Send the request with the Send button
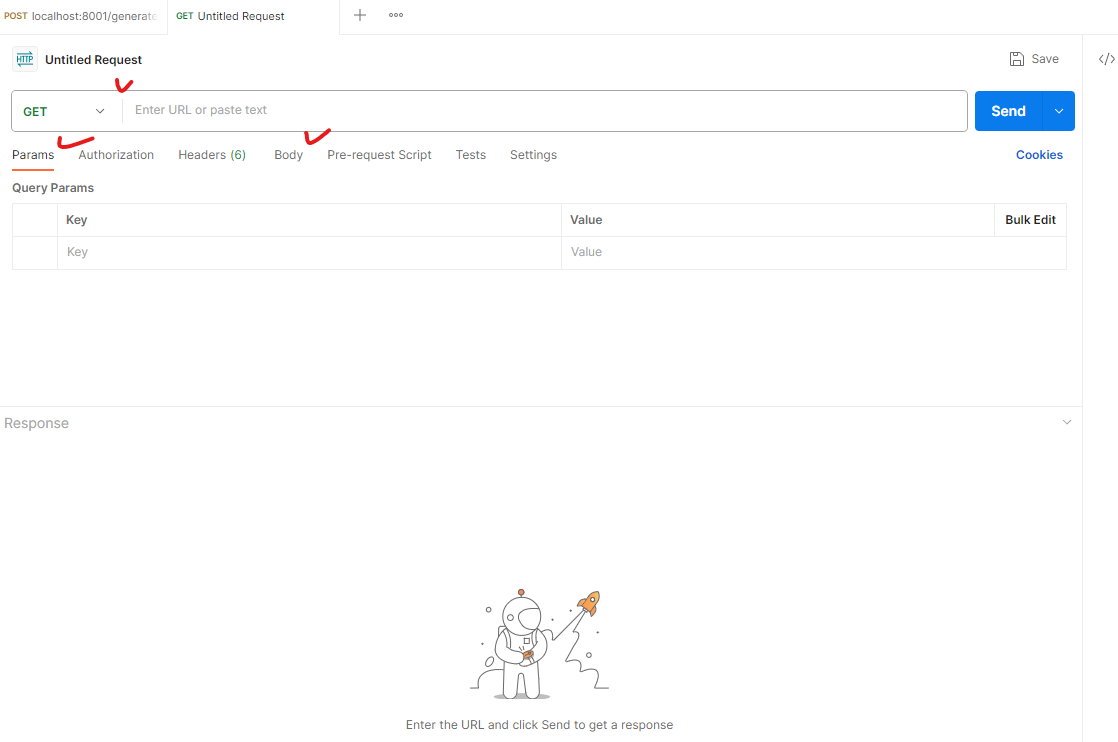 click(x=1008, y=111)
